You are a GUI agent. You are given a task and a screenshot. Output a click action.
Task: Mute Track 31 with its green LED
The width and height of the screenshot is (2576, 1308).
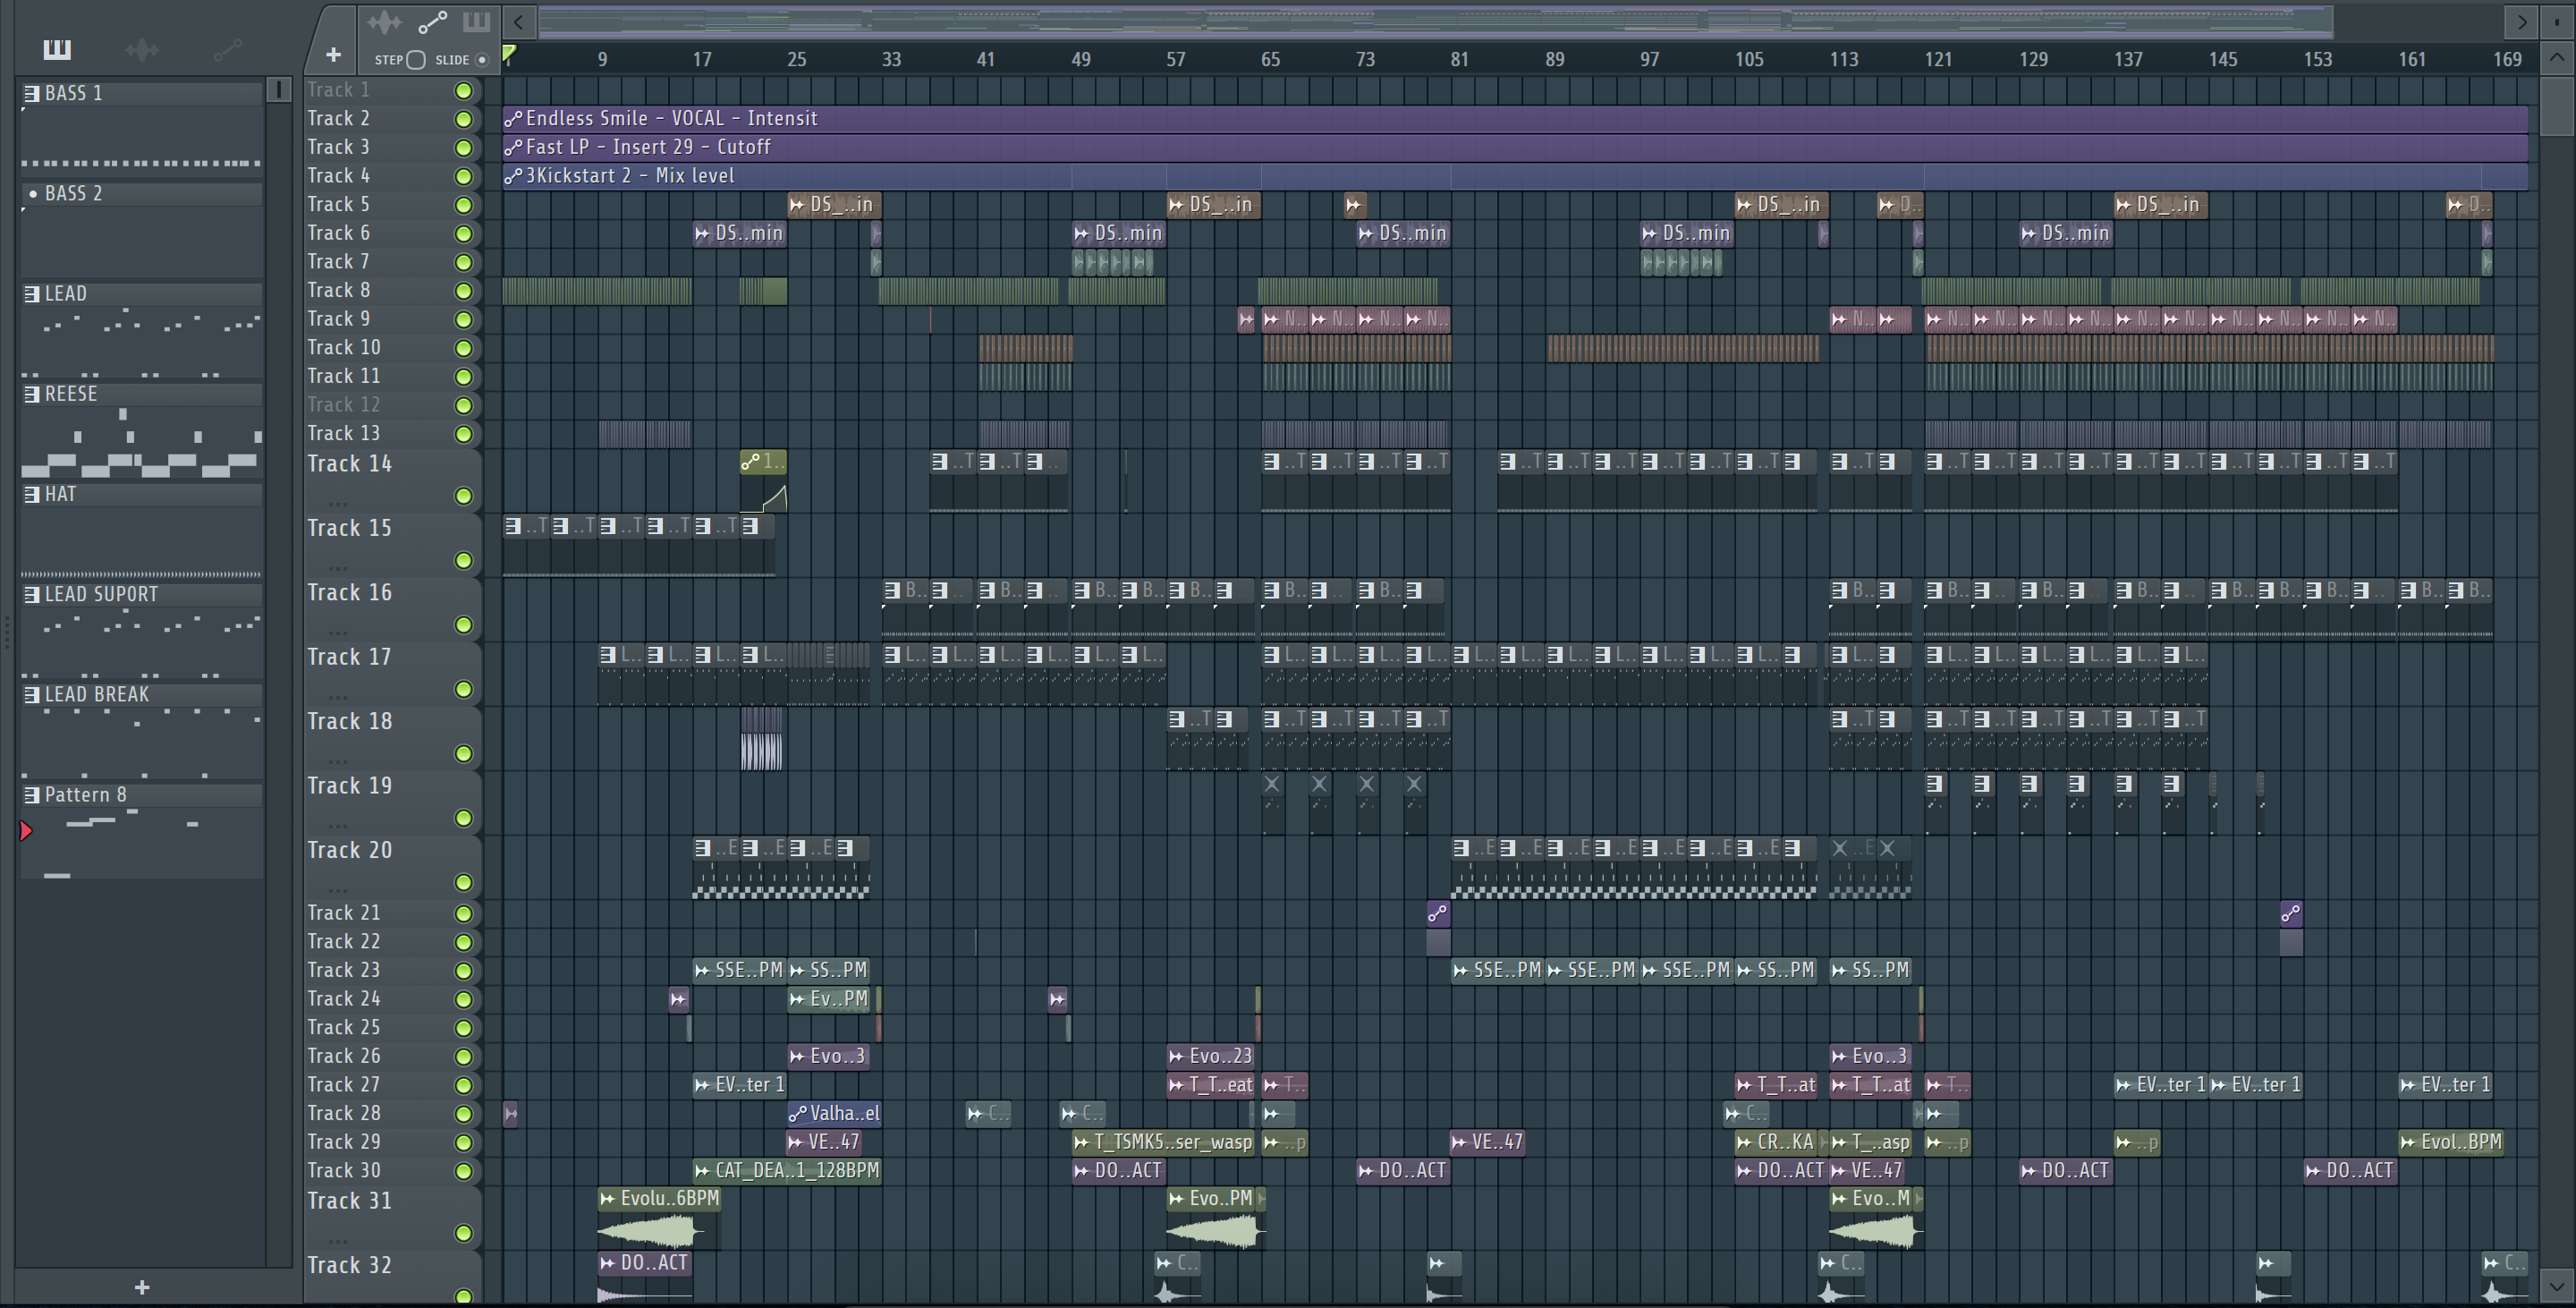464,1233
